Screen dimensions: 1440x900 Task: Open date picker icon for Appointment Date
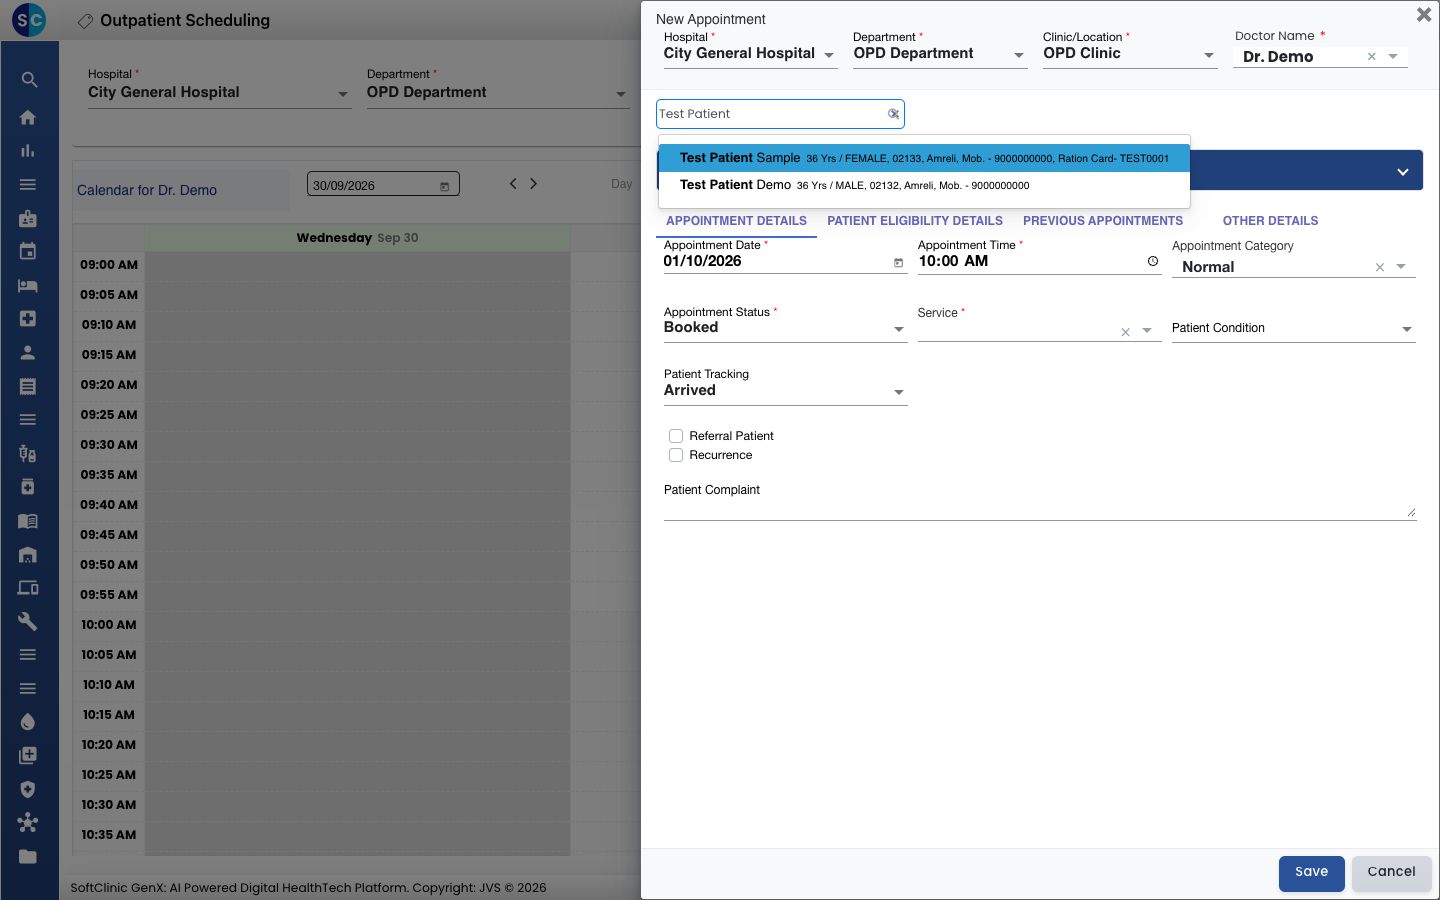[x=898, y=263]
